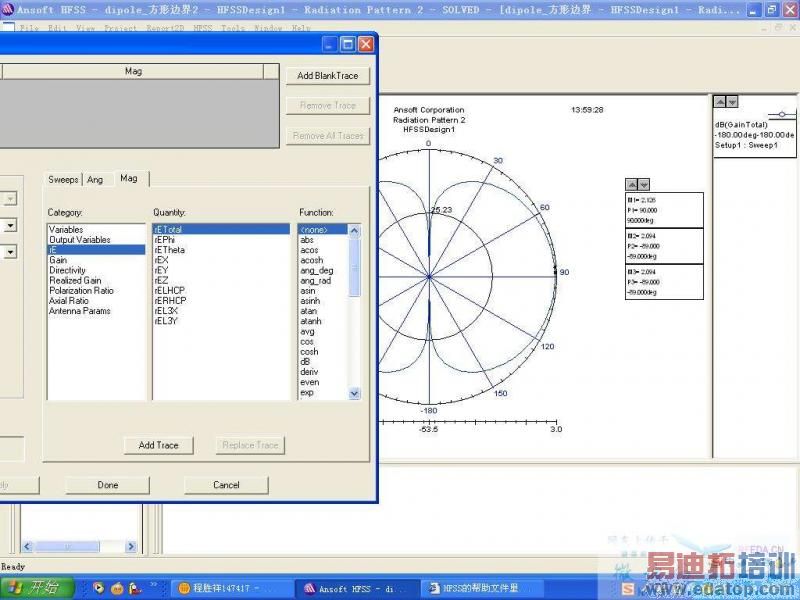Select <none> in the Function list
Image resolution: width=800 pixels, height=600 pixels.
(x=322, y=230)
